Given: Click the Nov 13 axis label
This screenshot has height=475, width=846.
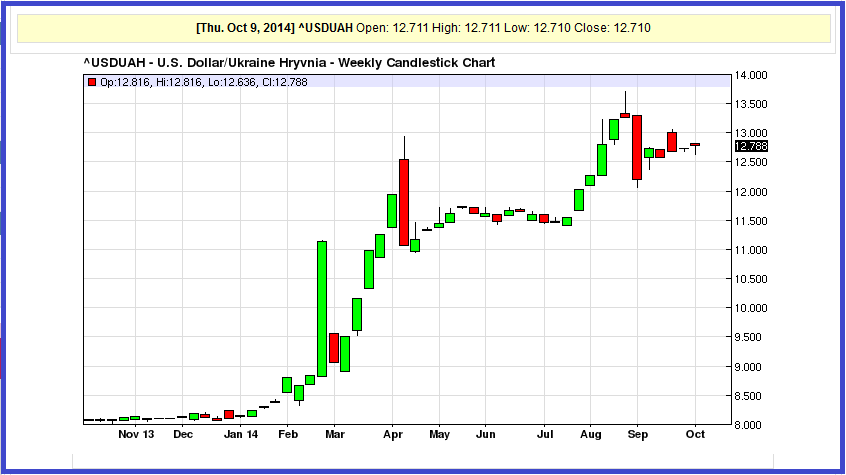Looking at the screenshot, I should [136, 435].
